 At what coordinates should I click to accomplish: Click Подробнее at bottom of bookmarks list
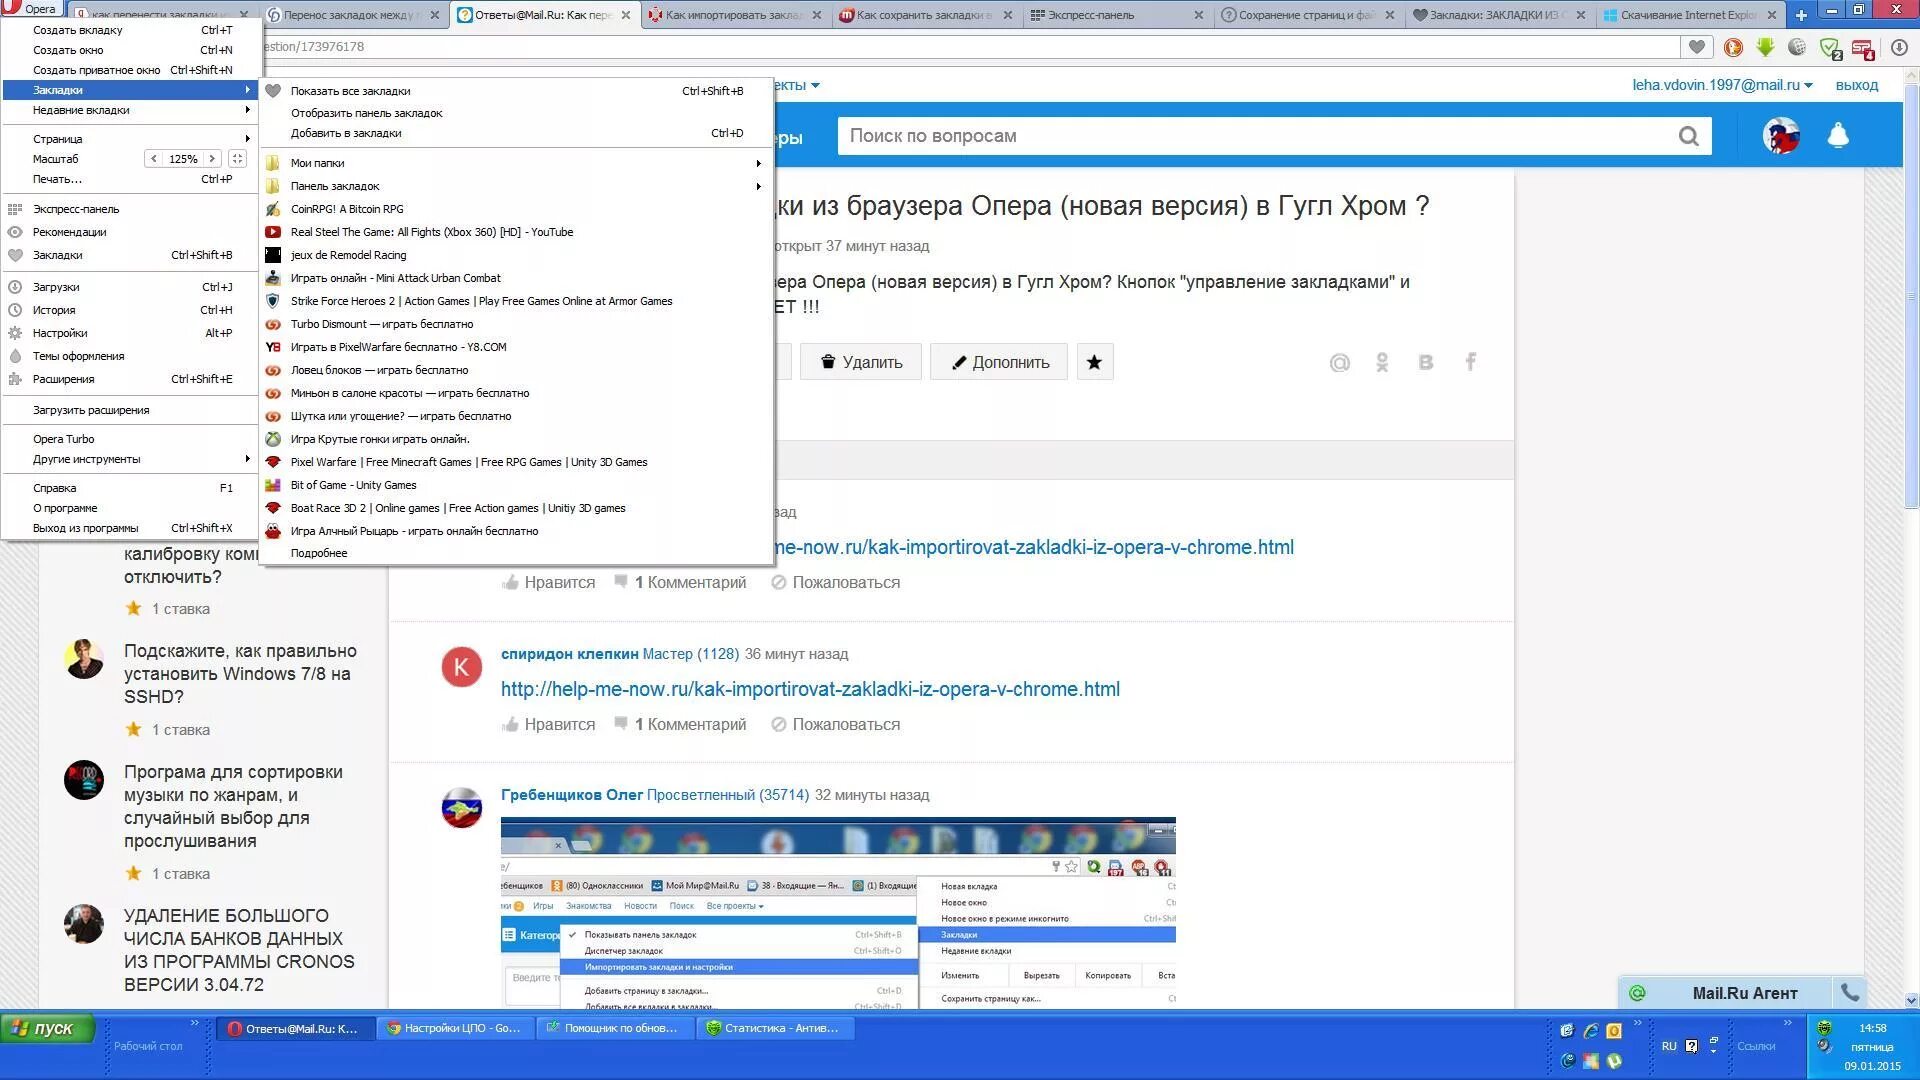516,553
